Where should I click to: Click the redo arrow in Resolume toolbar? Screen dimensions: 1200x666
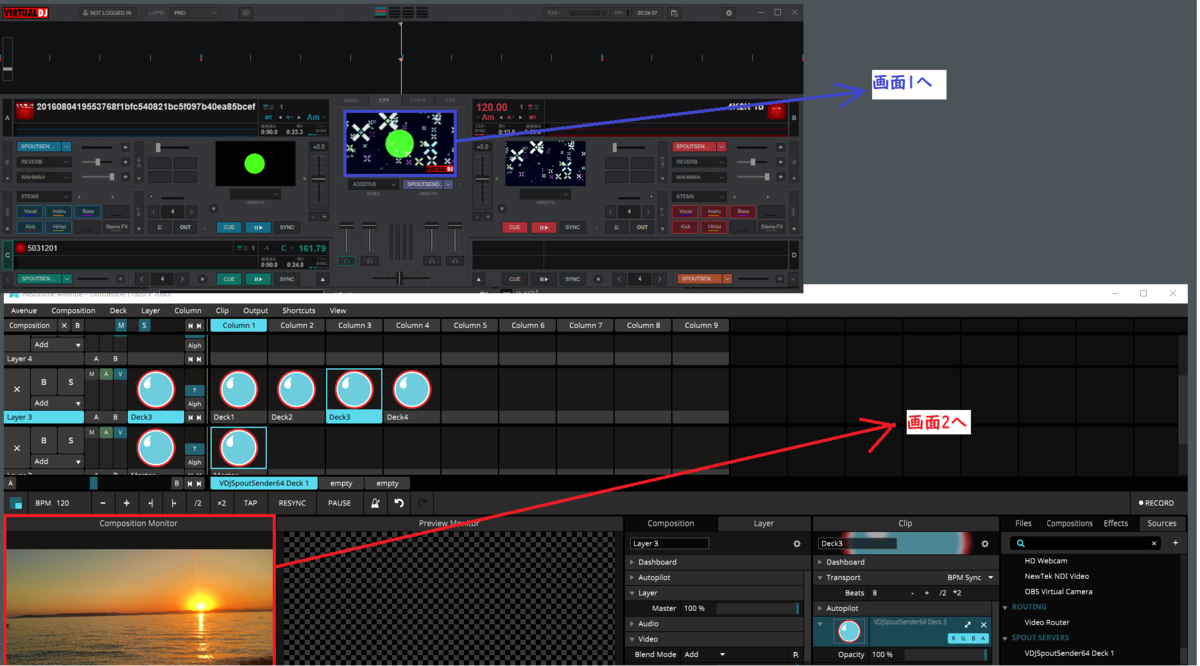pos(422,503)
